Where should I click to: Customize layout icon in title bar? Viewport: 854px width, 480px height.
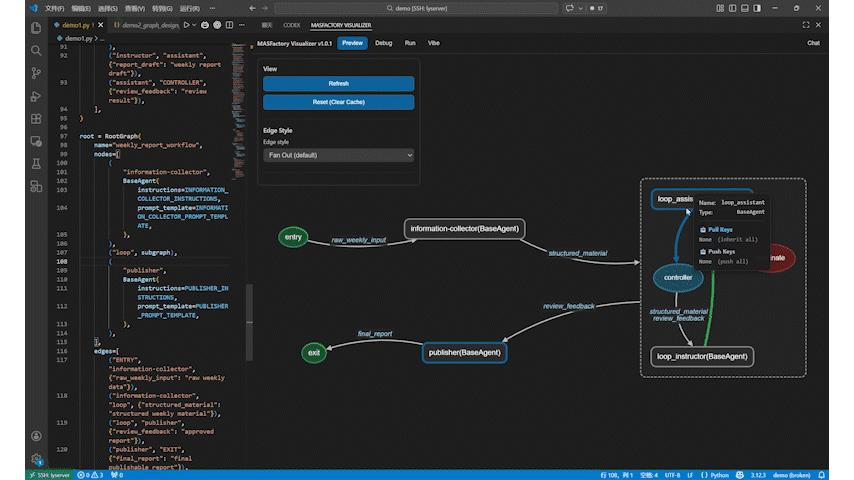point(720,8)
